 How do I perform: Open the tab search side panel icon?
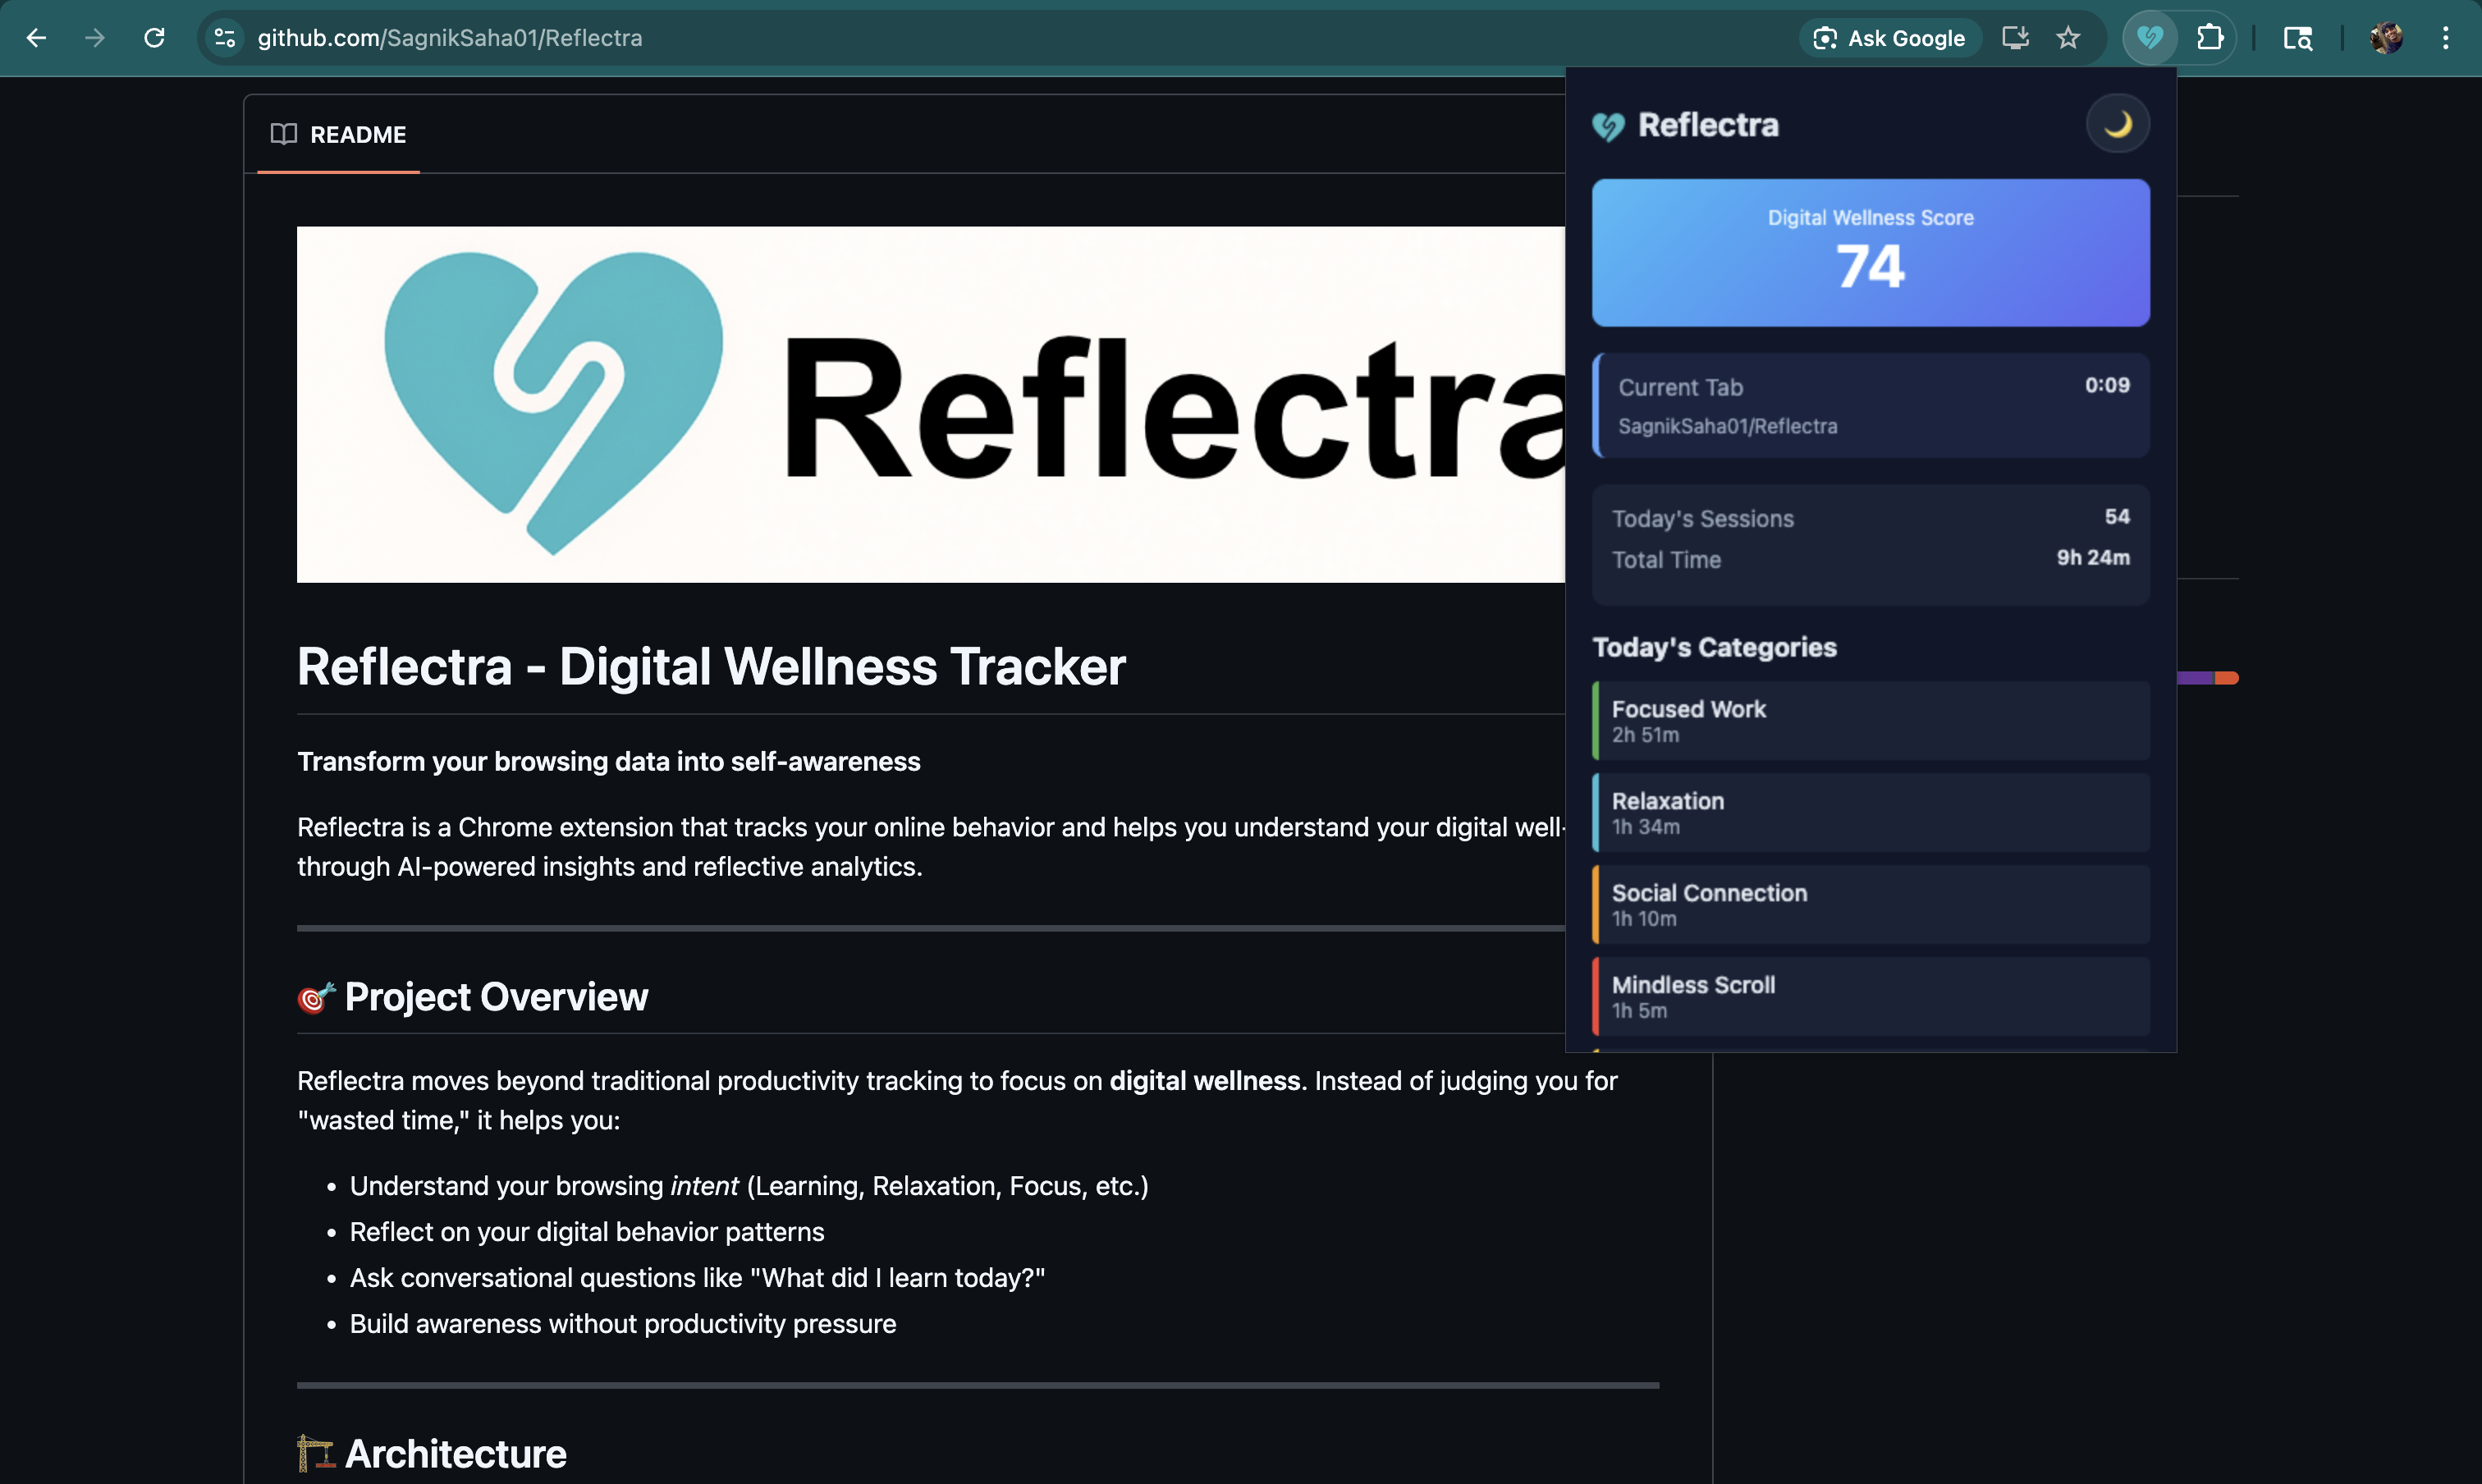tap(2298, 38)
